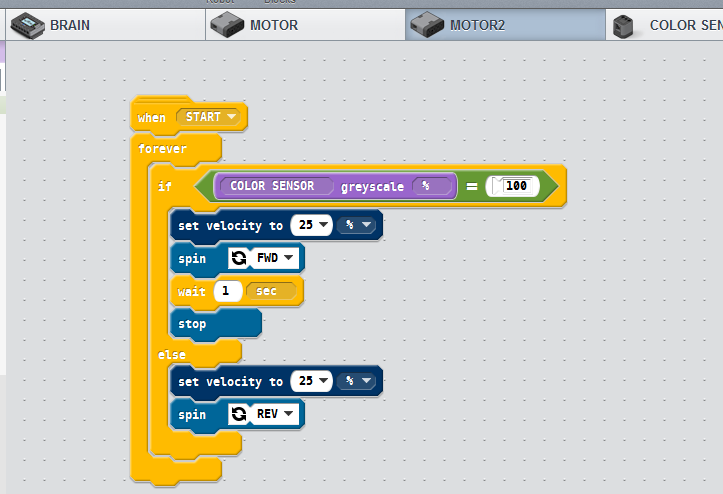Click the rotation icon beside REV

[x=238, y=414]
